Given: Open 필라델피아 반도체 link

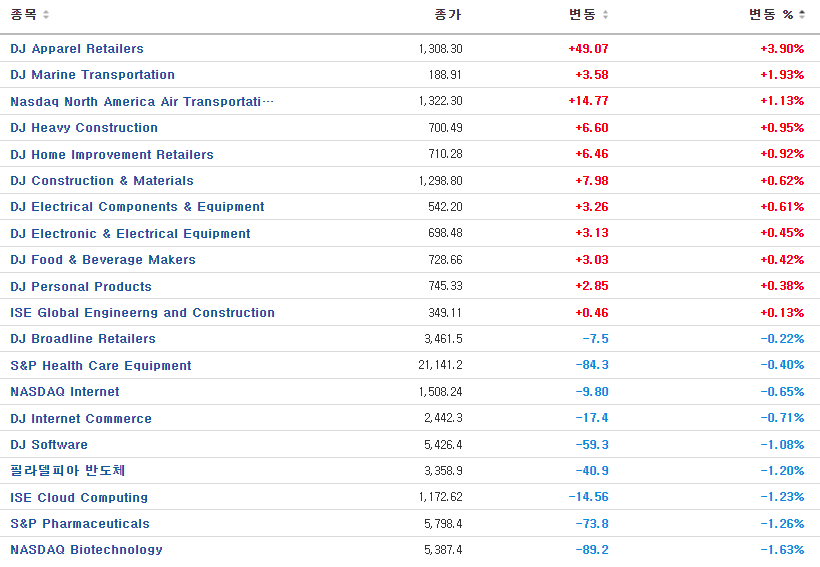Looking at the screenshot, I should (x=67, y=471).
